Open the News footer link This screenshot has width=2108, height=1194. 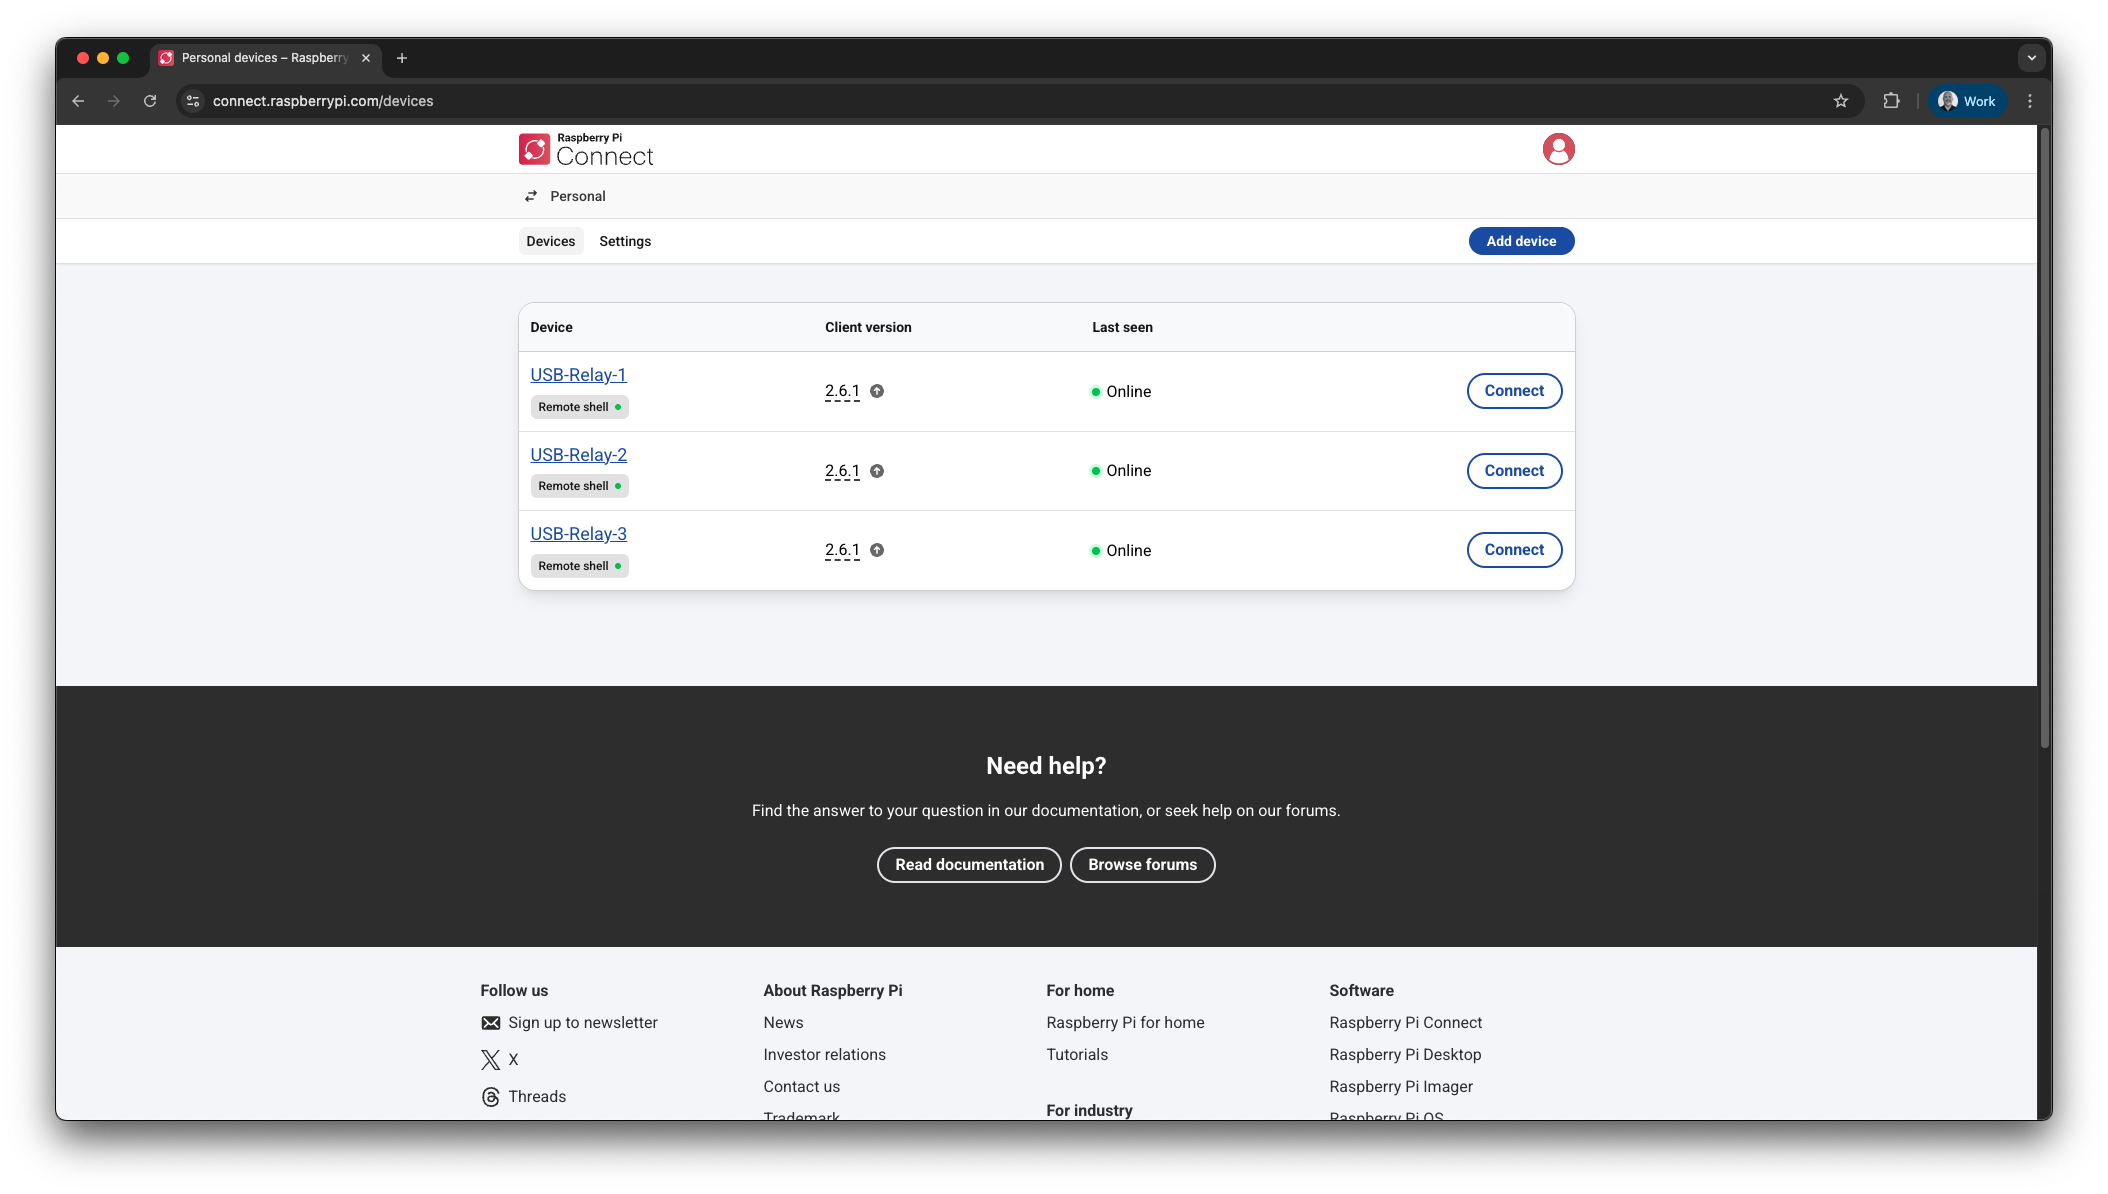(783, 1023)
